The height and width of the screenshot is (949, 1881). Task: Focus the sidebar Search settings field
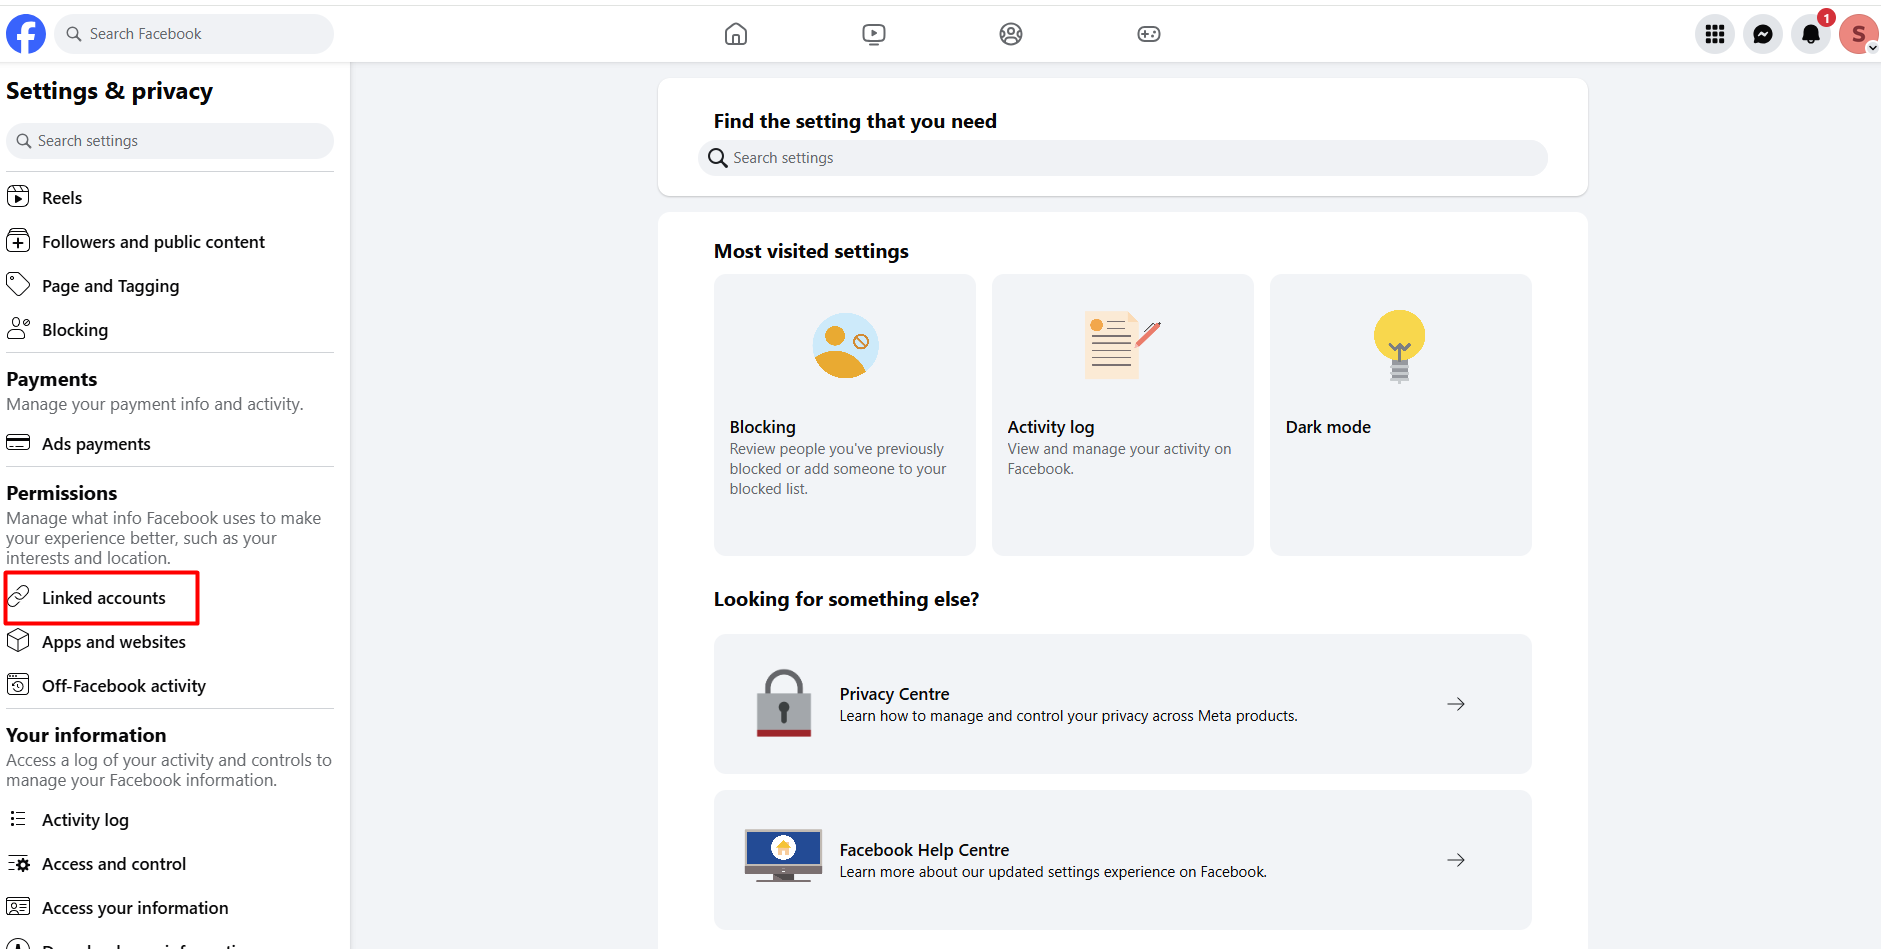(170, 141)
